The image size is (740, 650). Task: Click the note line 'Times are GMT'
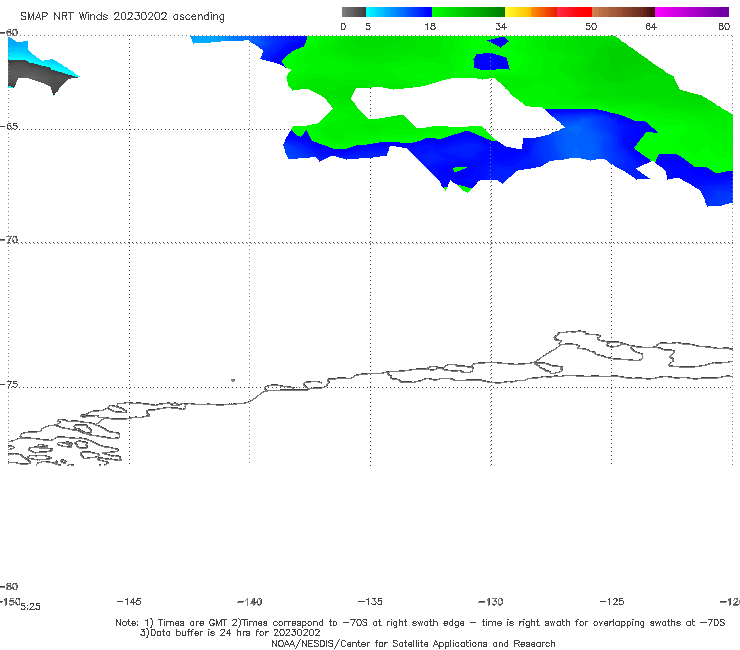tap(193, 623)
